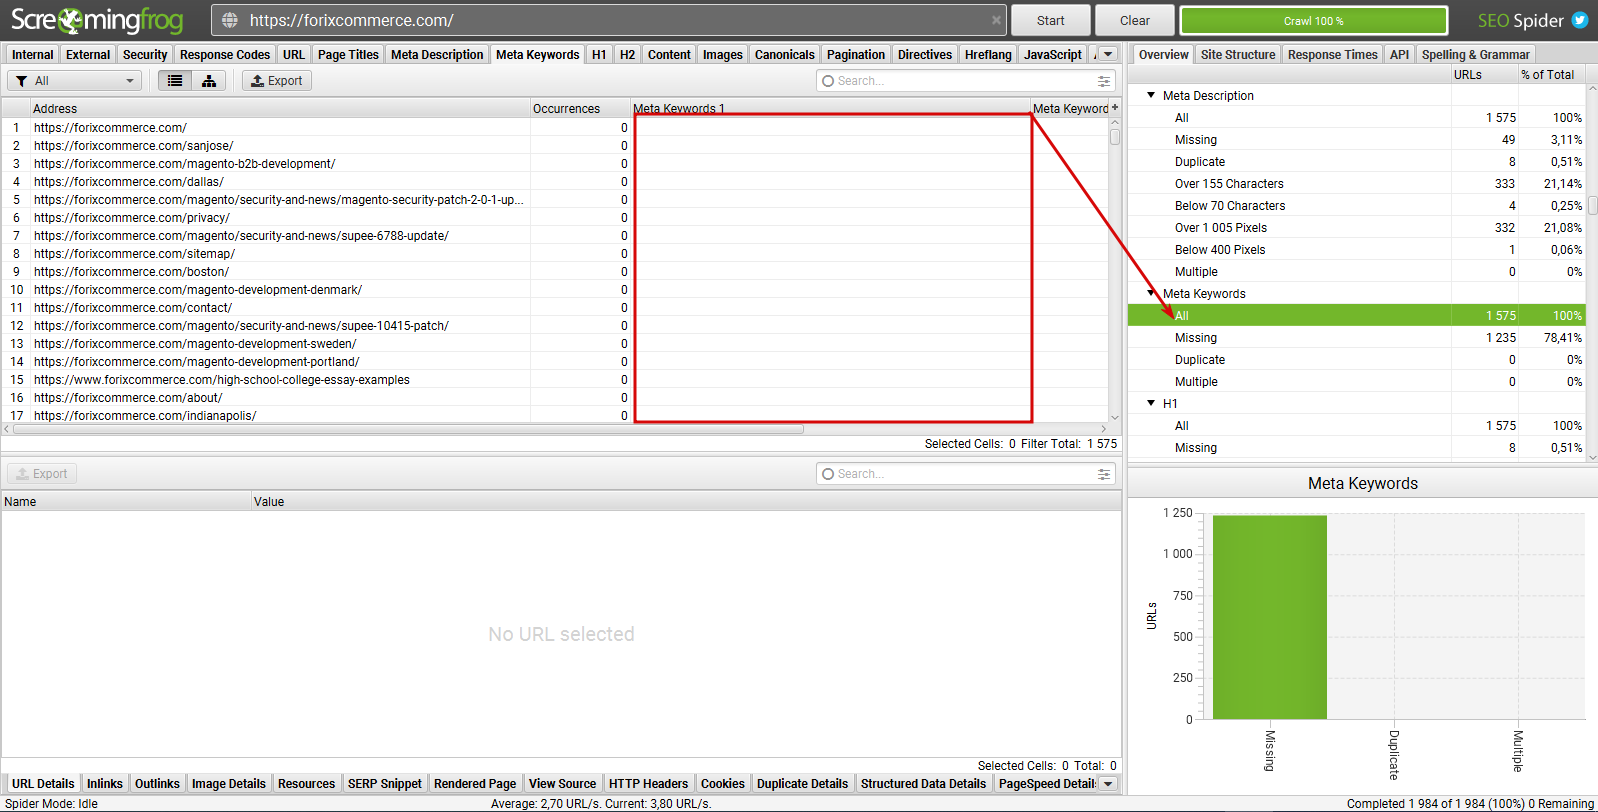The width and height of the screenshot is (1598, 812).
Task: Collapse the H1 tree section
Action: (x=1151, y=403)
